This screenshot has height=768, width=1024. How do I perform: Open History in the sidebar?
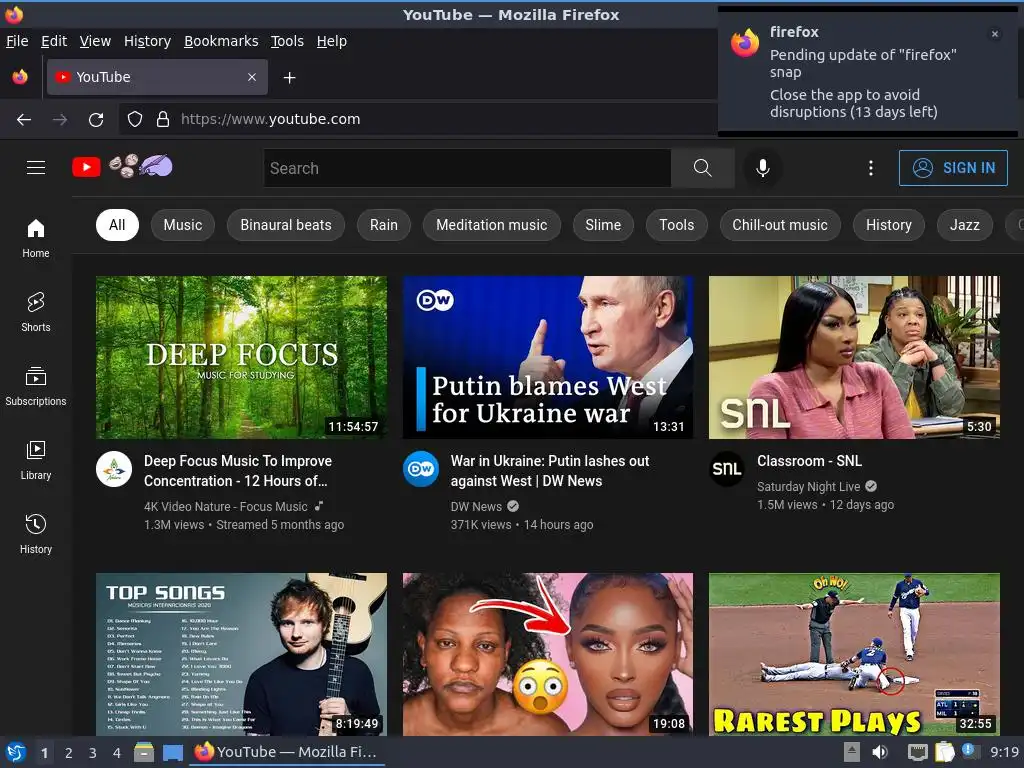click(x=36, y=534)
